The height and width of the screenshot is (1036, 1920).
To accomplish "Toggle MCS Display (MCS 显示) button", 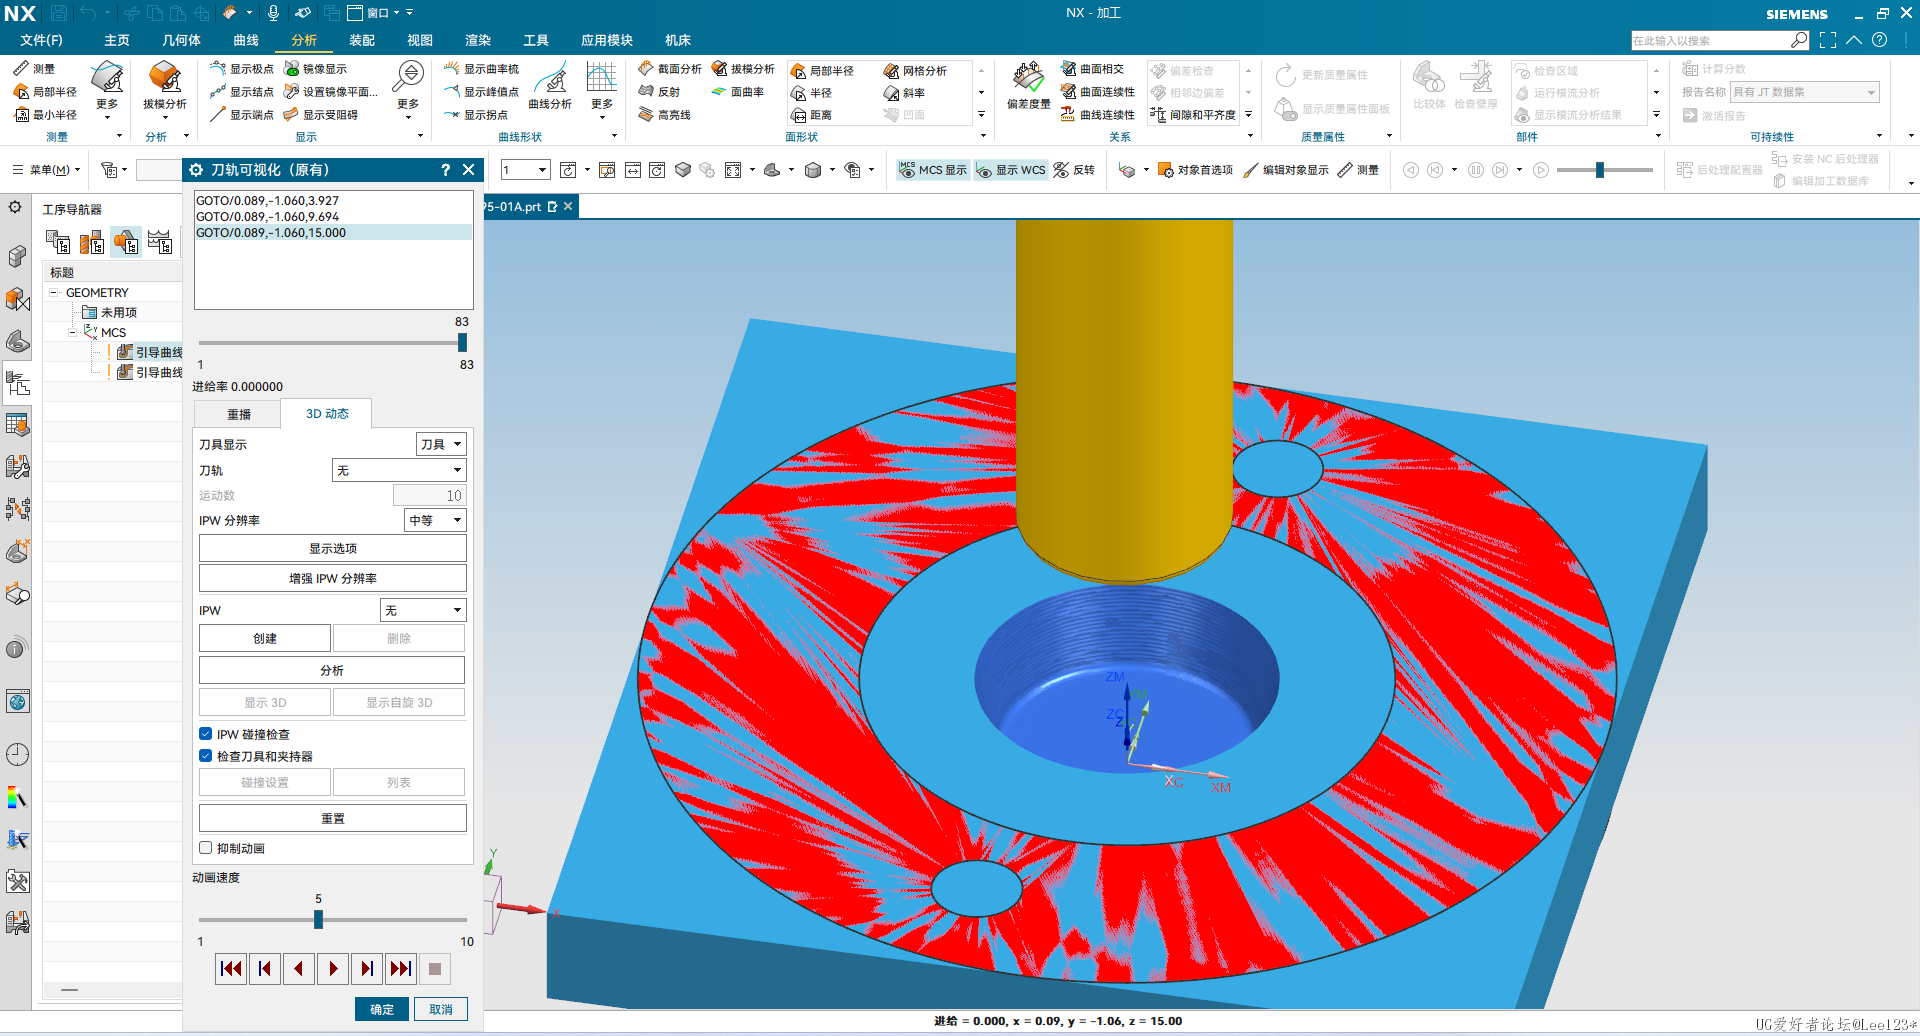I will (933, 170).
